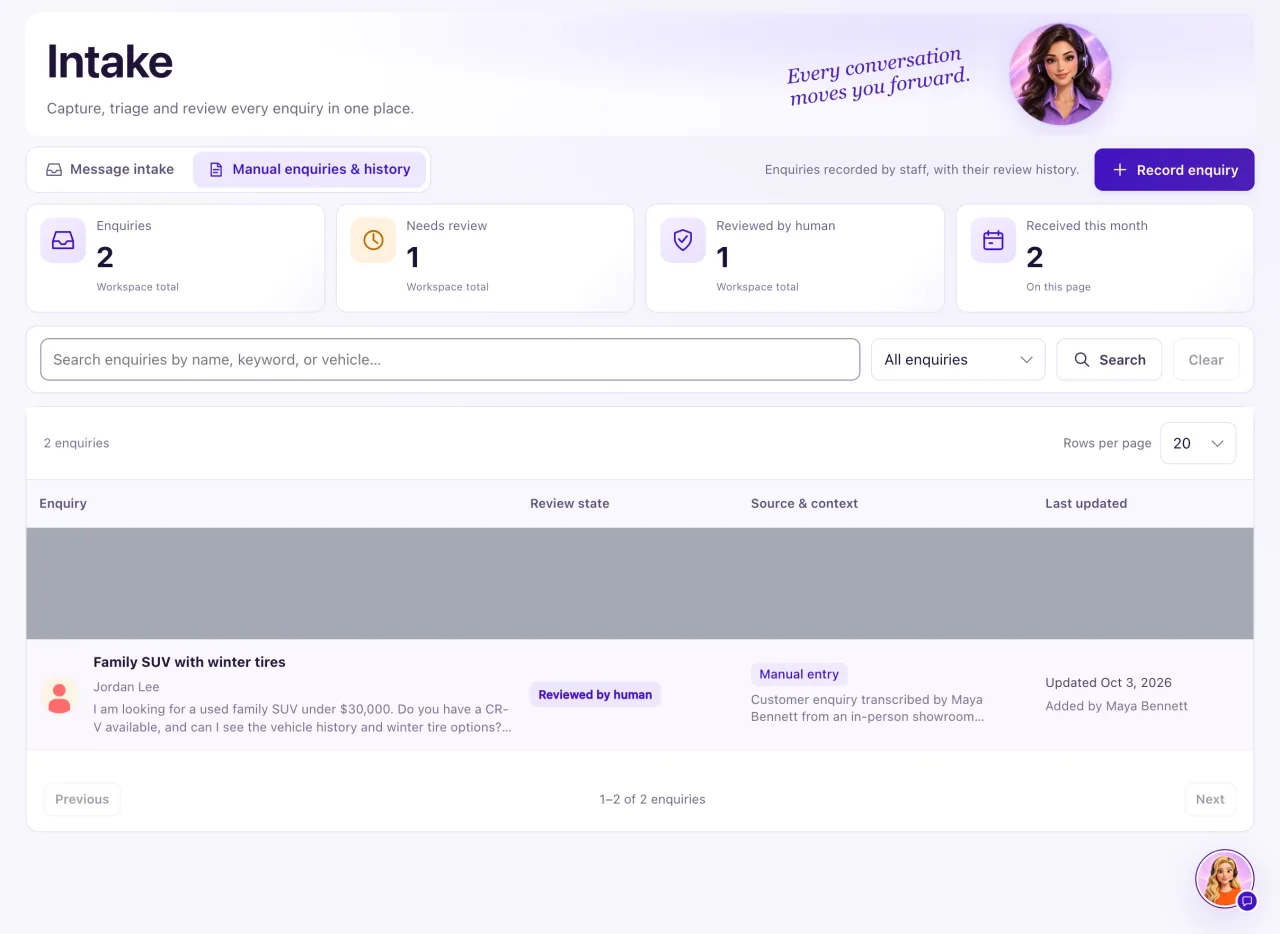1280x934 pixels.
Task: Click the chevron on All enquiries dropdown
Action: (x=1026, y=360)
